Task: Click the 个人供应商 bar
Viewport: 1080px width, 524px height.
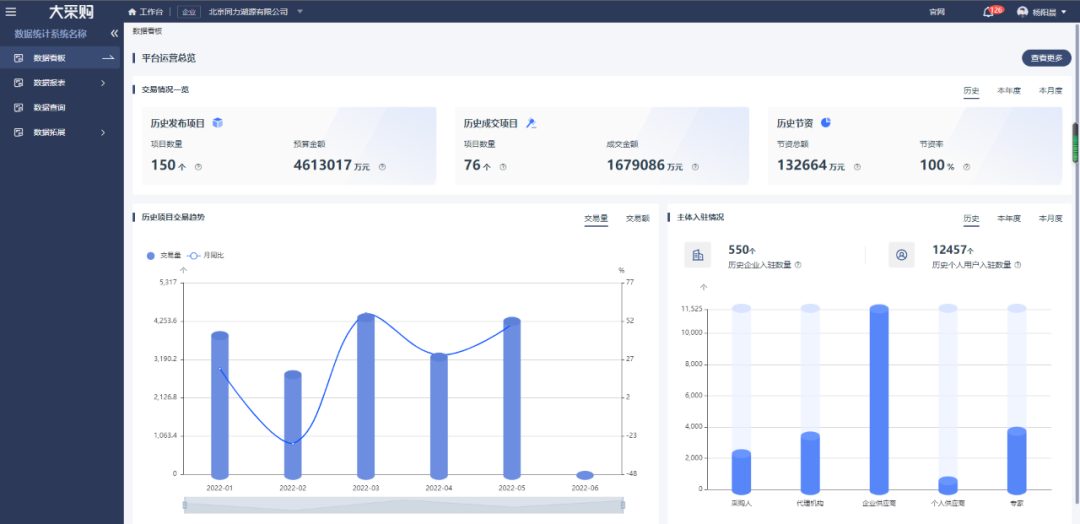Action: pos(948,486)
